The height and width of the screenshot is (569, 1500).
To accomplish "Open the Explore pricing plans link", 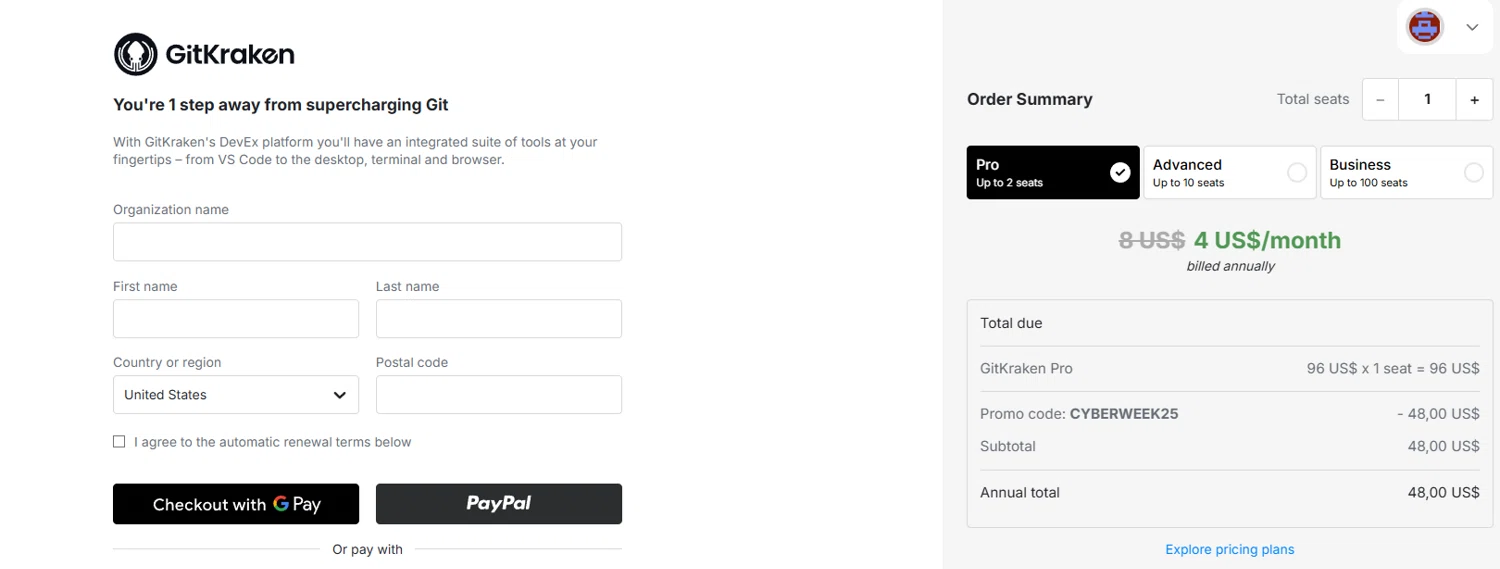I will pos(1229,549).
